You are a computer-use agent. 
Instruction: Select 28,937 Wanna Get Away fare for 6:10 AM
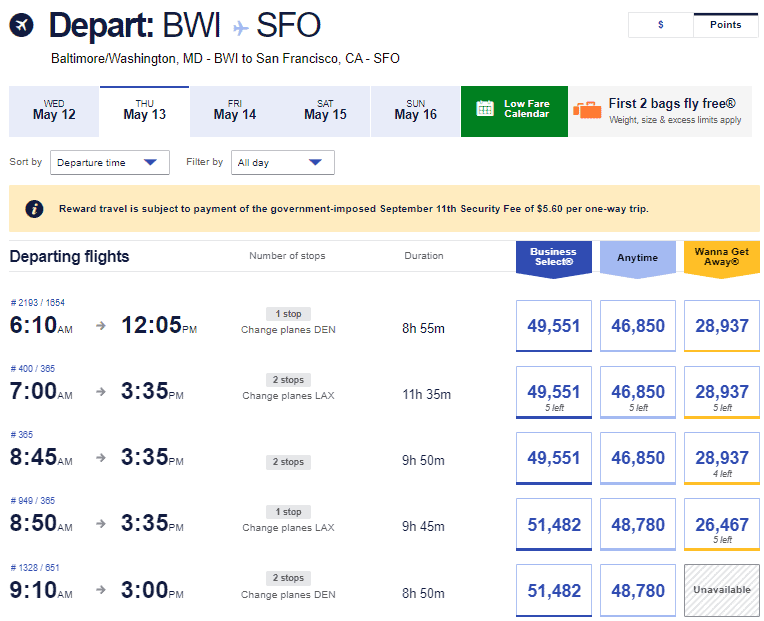click(x=721, y=325)
